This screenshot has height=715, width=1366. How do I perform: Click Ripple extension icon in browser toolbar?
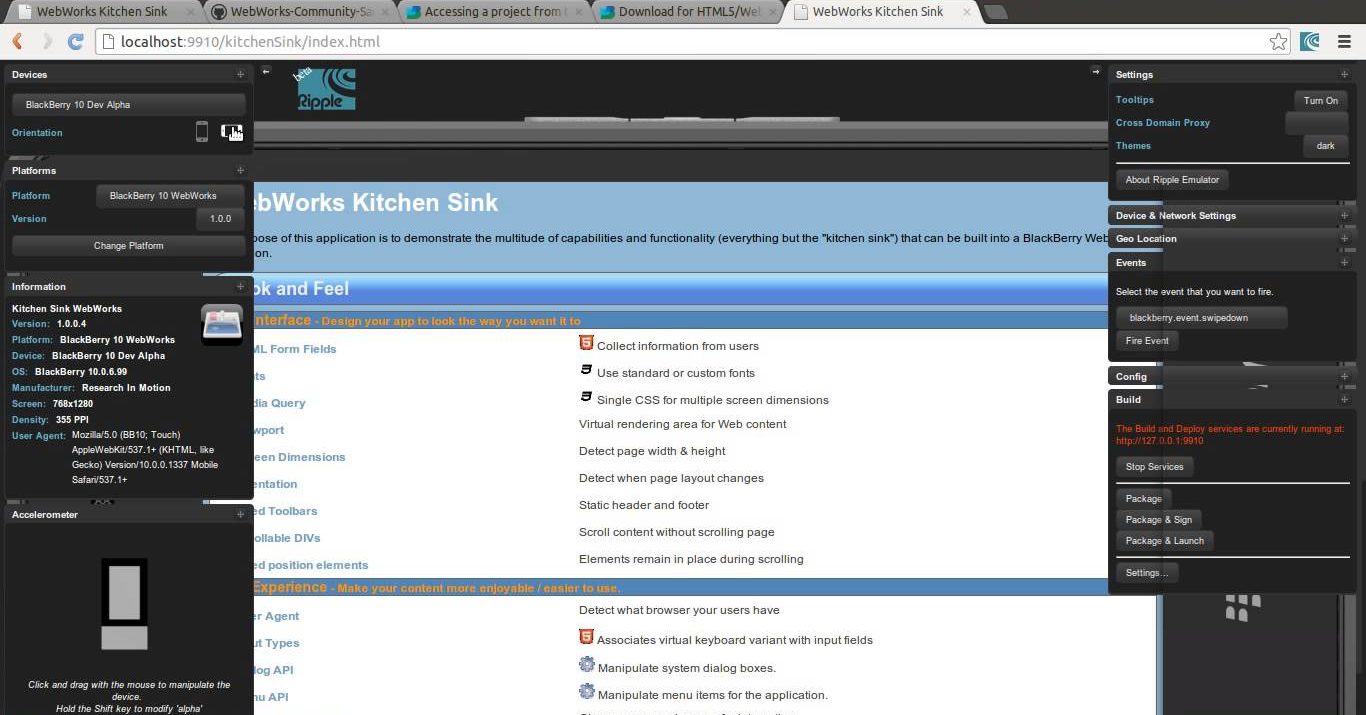[x=1310, y=42]
